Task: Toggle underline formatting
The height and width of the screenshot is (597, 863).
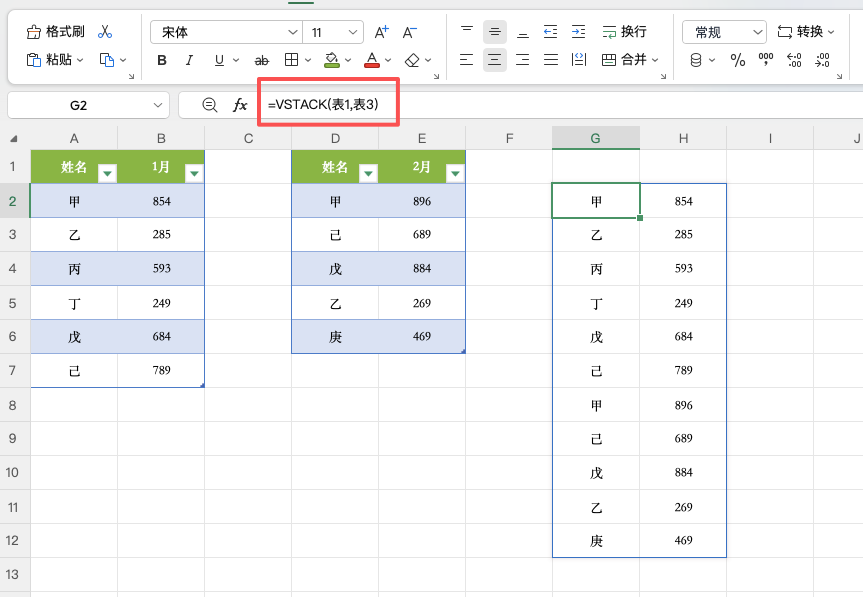Action: [x=219, y=60]
